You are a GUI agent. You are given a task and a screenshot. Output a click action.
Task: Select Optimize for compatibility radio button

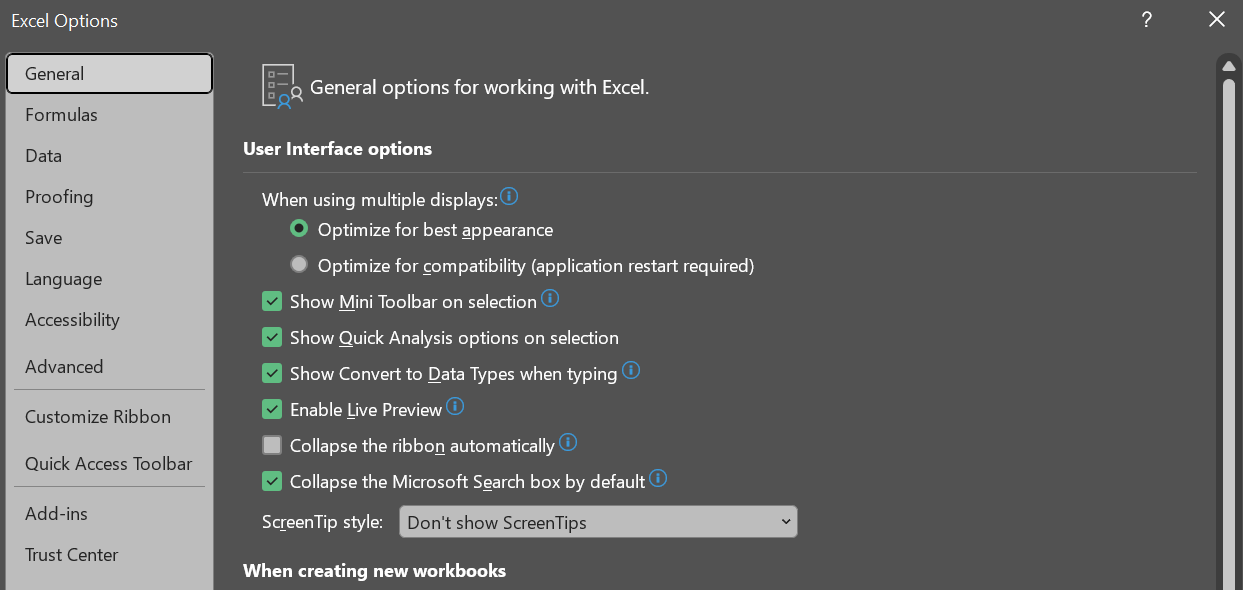point(299,266)
